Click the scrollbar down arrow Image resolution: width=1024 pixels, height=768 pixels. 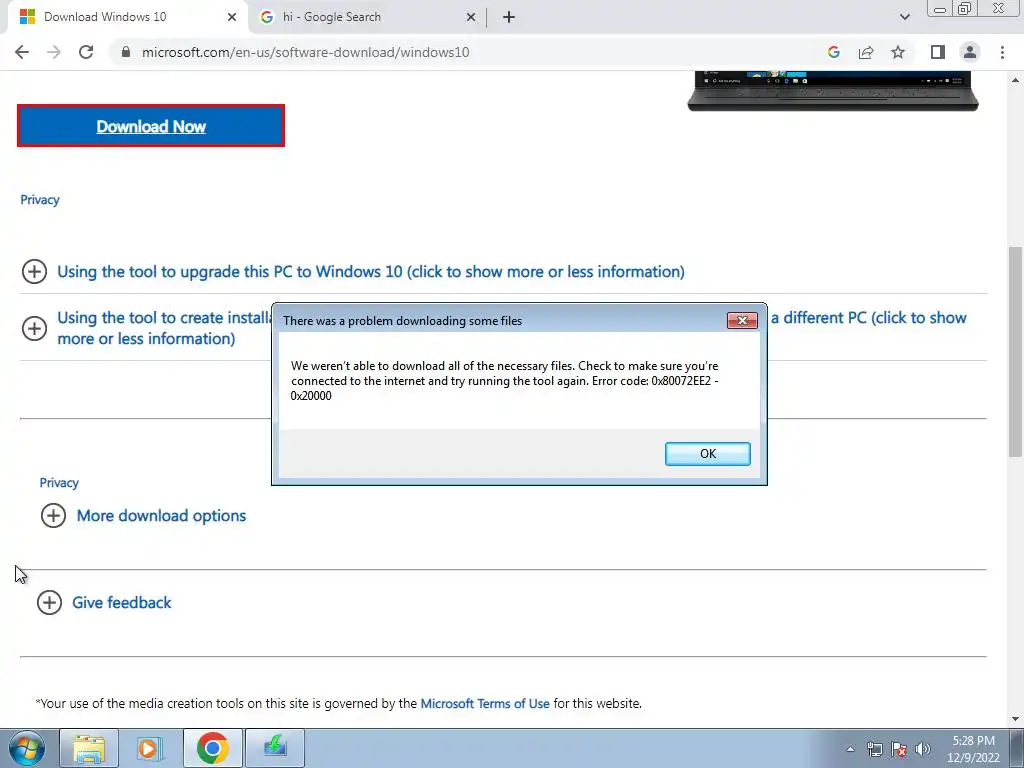tap(1016, 719)
